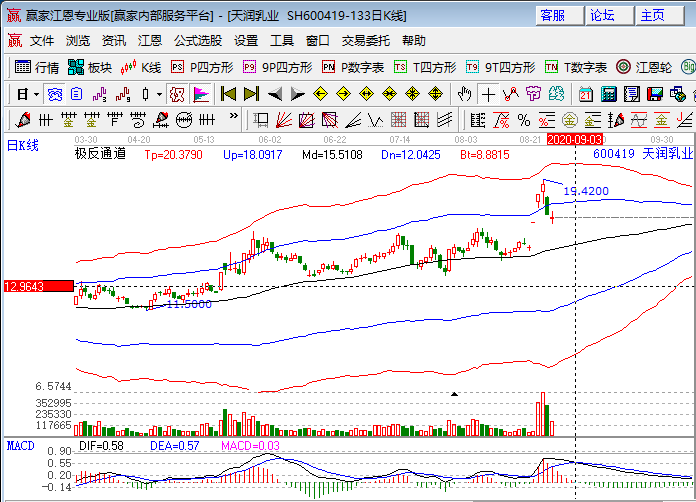Click the yellow diamond horizontal-expand icon
The height and width of the screenshot is (502, 696).
(x=366, y=94)
